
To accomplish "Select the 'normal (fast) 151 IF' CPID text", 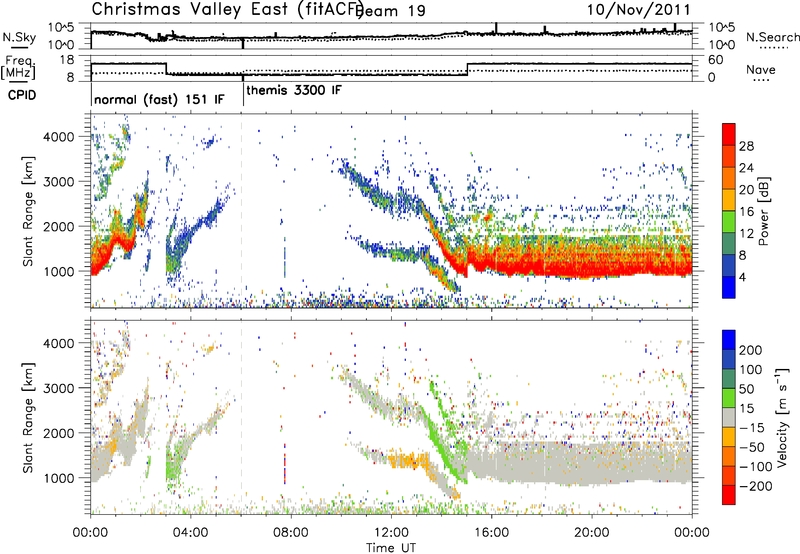I will [159, 99].
